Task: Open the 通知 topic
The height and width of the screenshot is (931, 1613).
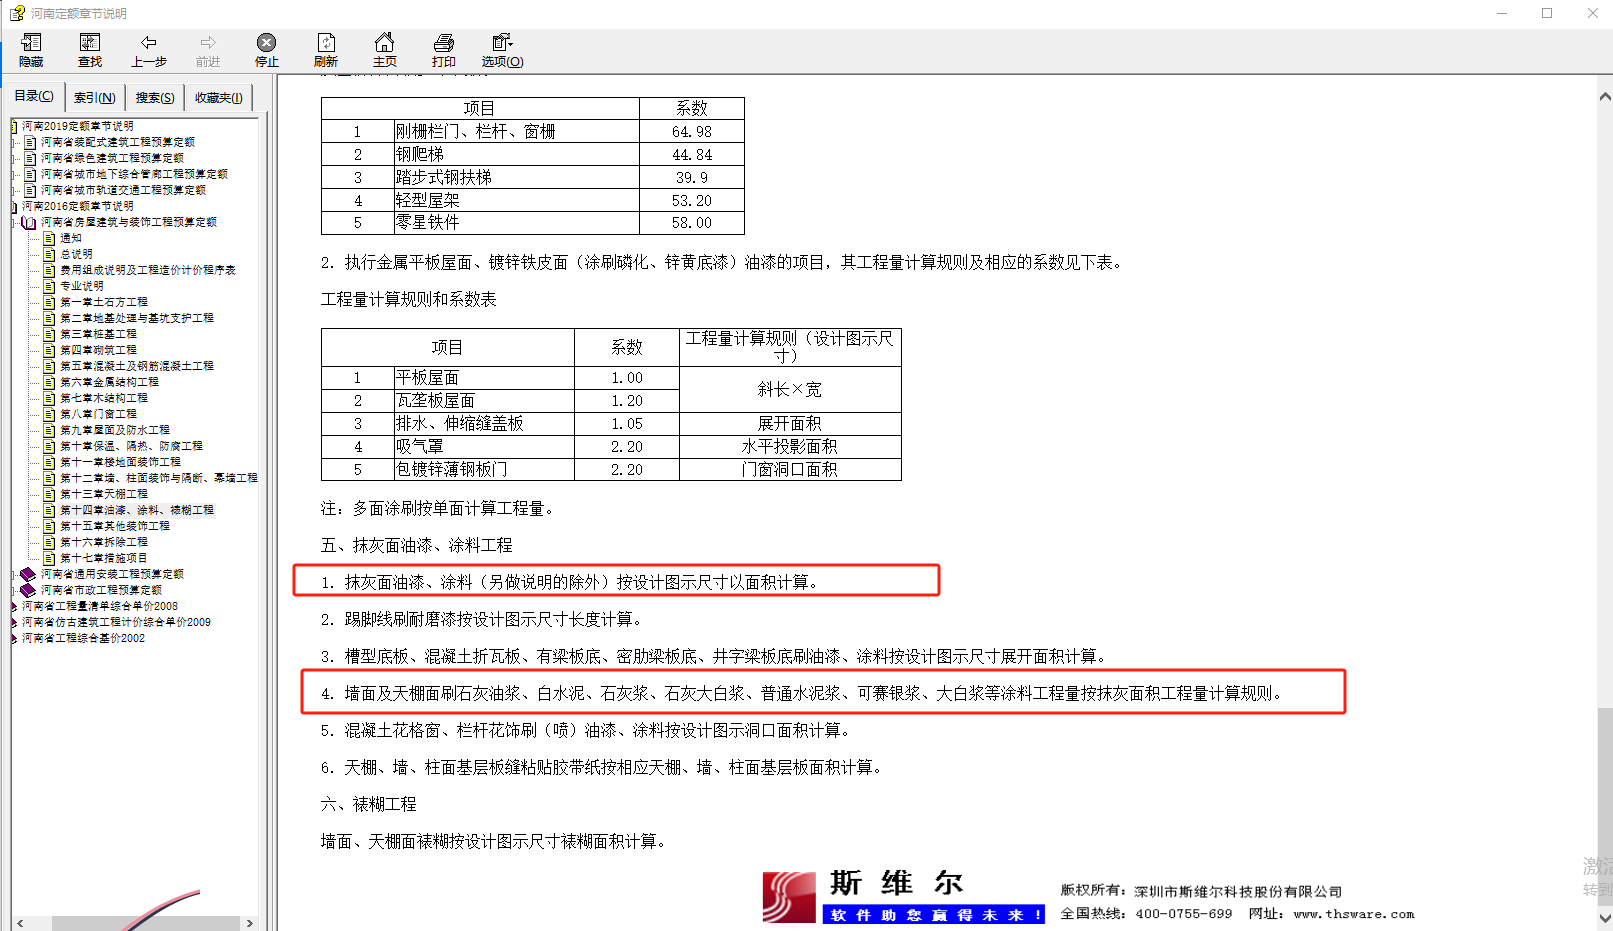Action: [x=71, y=238]
